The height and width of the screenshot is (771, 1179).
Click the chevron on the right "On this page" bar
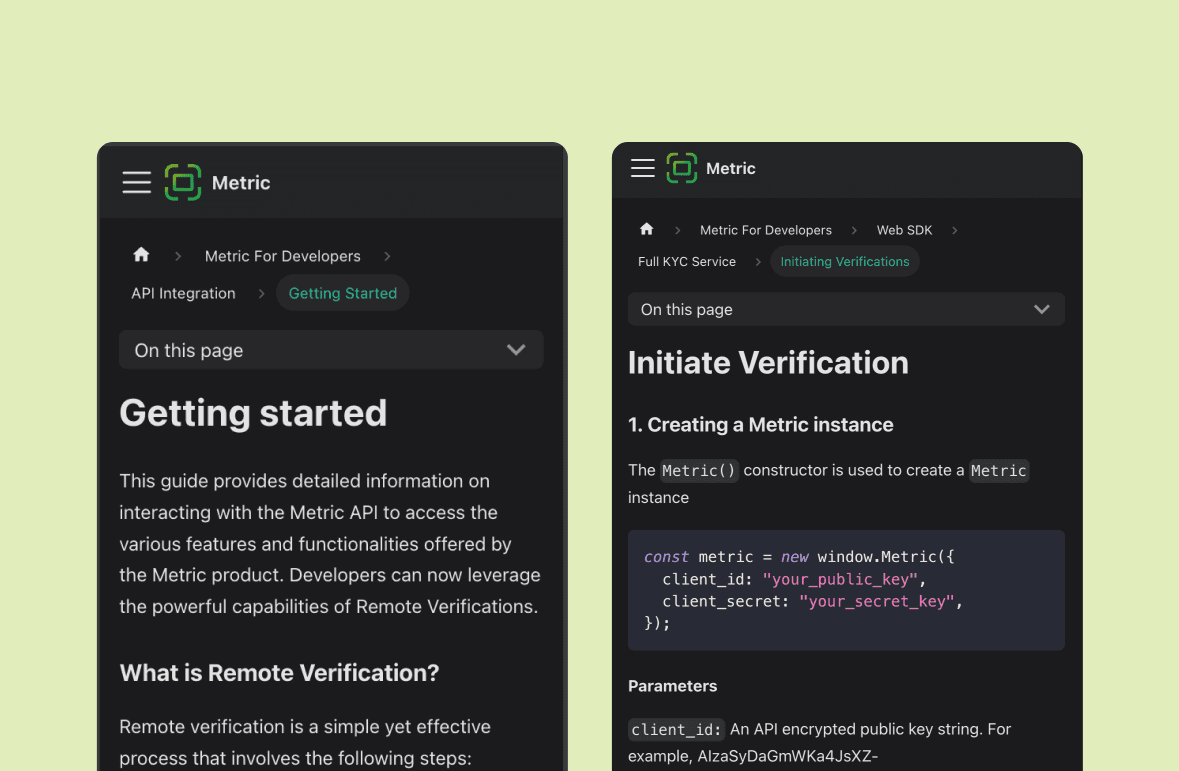(x=1041, y=309)
